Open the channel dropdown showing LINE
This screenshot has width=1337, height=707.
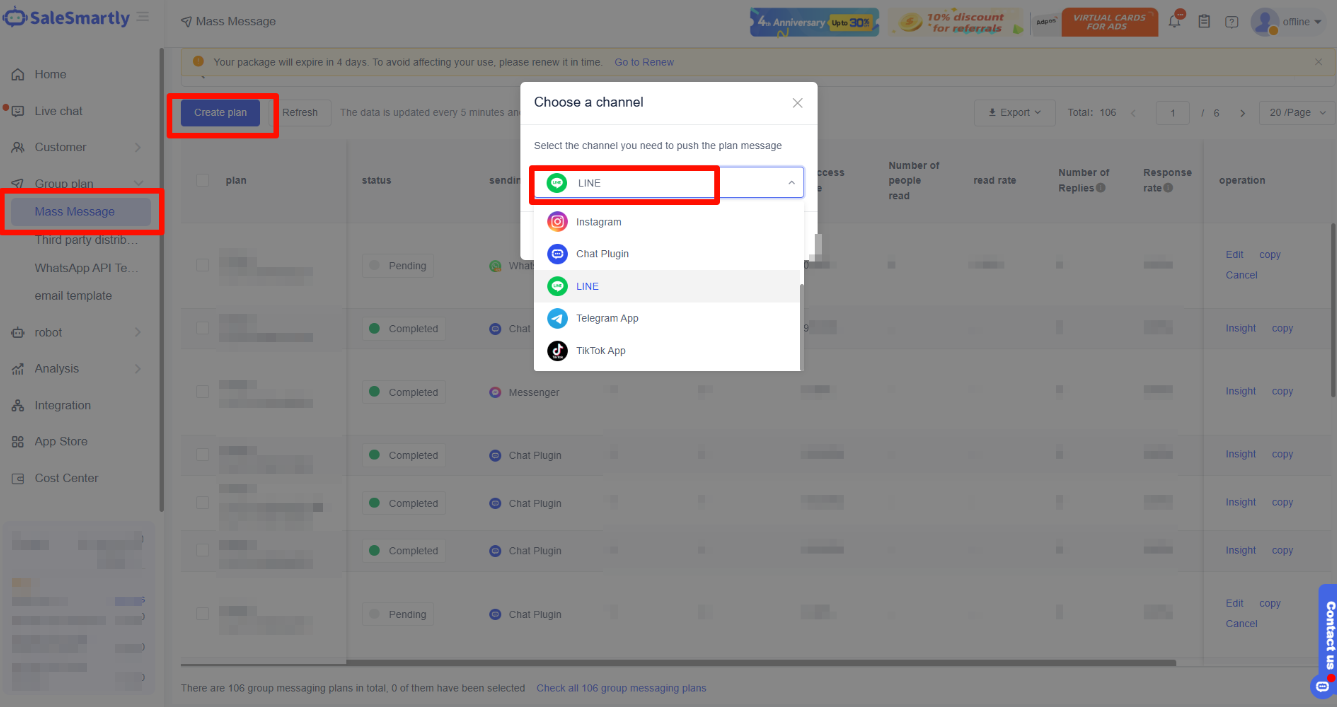coord(667,183)
